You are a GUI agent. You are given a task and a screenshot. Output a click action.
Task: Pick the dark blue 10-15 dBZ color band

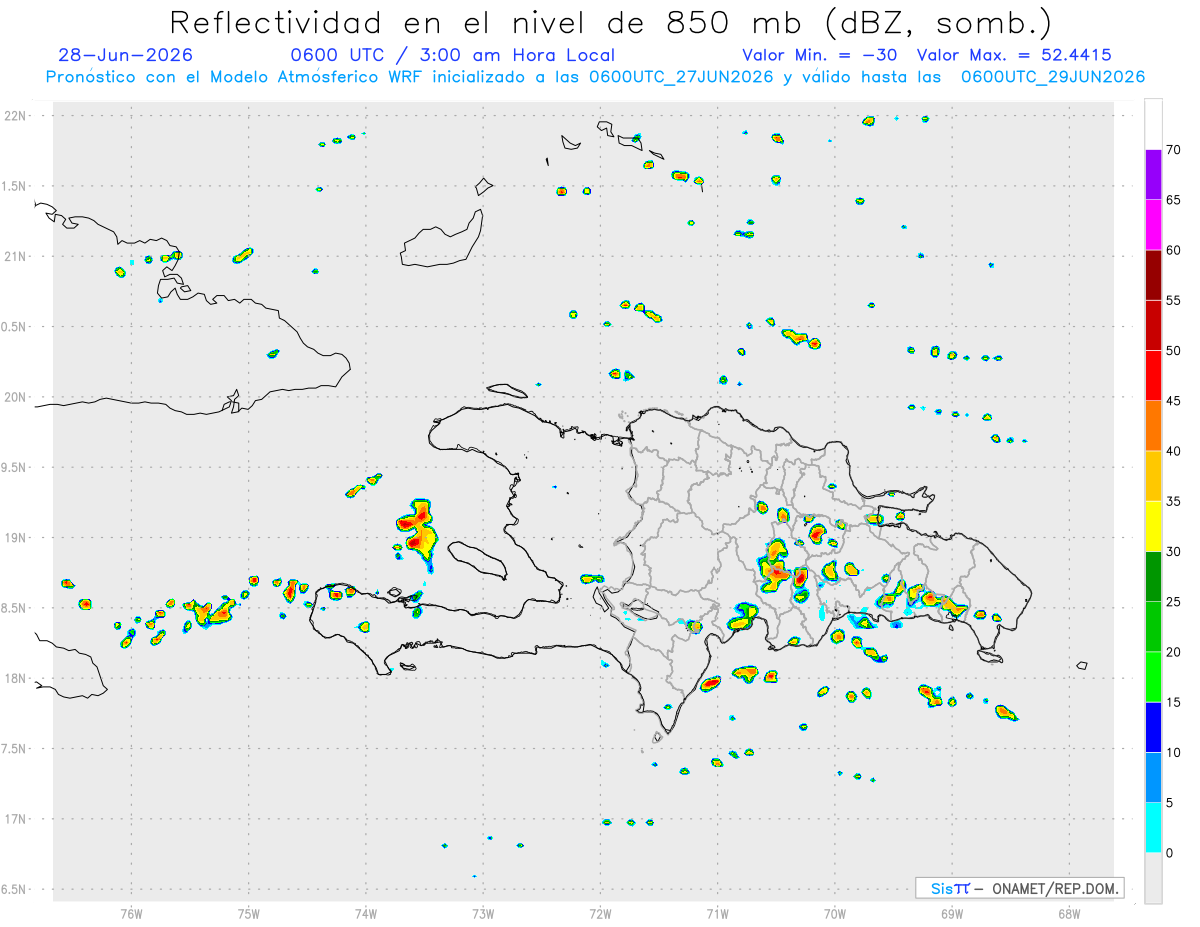[x=1153, y=728]
